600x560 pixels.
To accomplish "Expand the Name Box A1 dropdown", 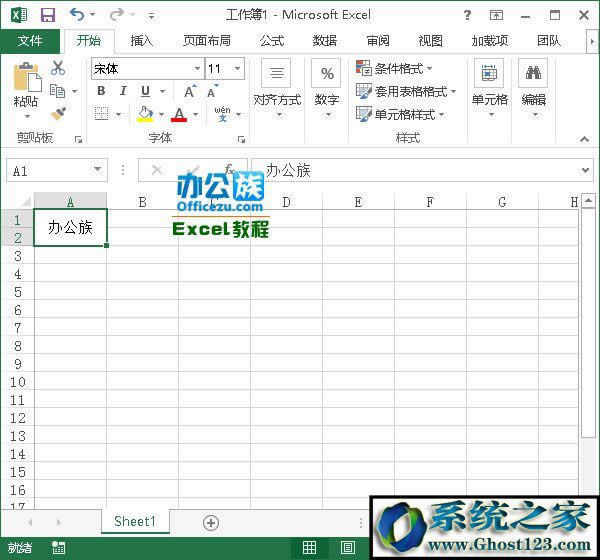I will (x=97, y=171).
